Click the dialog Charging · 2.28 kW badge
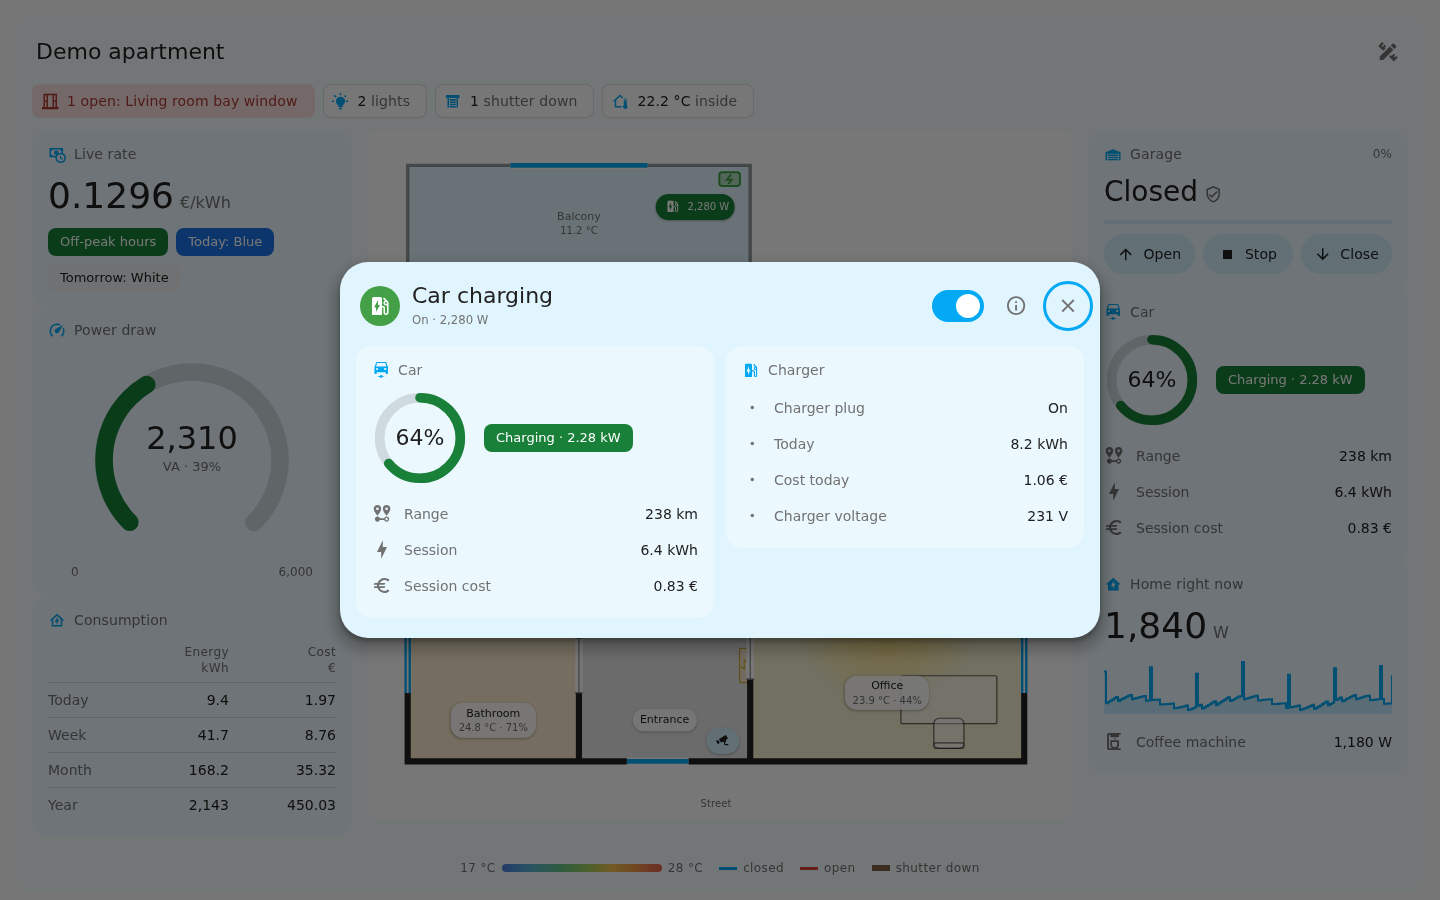 coord(558,438)
